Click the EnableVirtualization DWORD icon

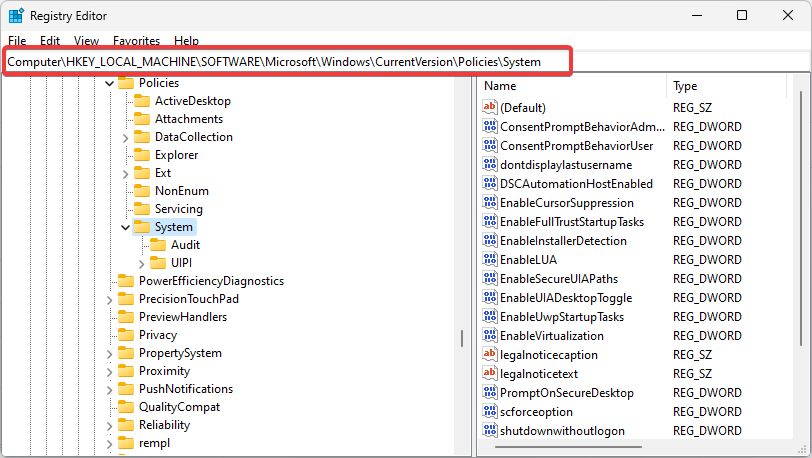[489, 335]
